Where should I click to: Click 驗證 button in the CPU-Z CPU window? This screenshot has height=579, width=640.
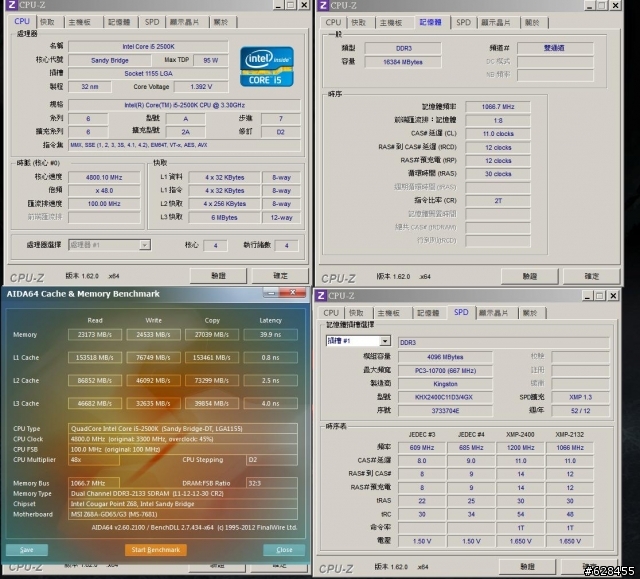coord(218,276)
